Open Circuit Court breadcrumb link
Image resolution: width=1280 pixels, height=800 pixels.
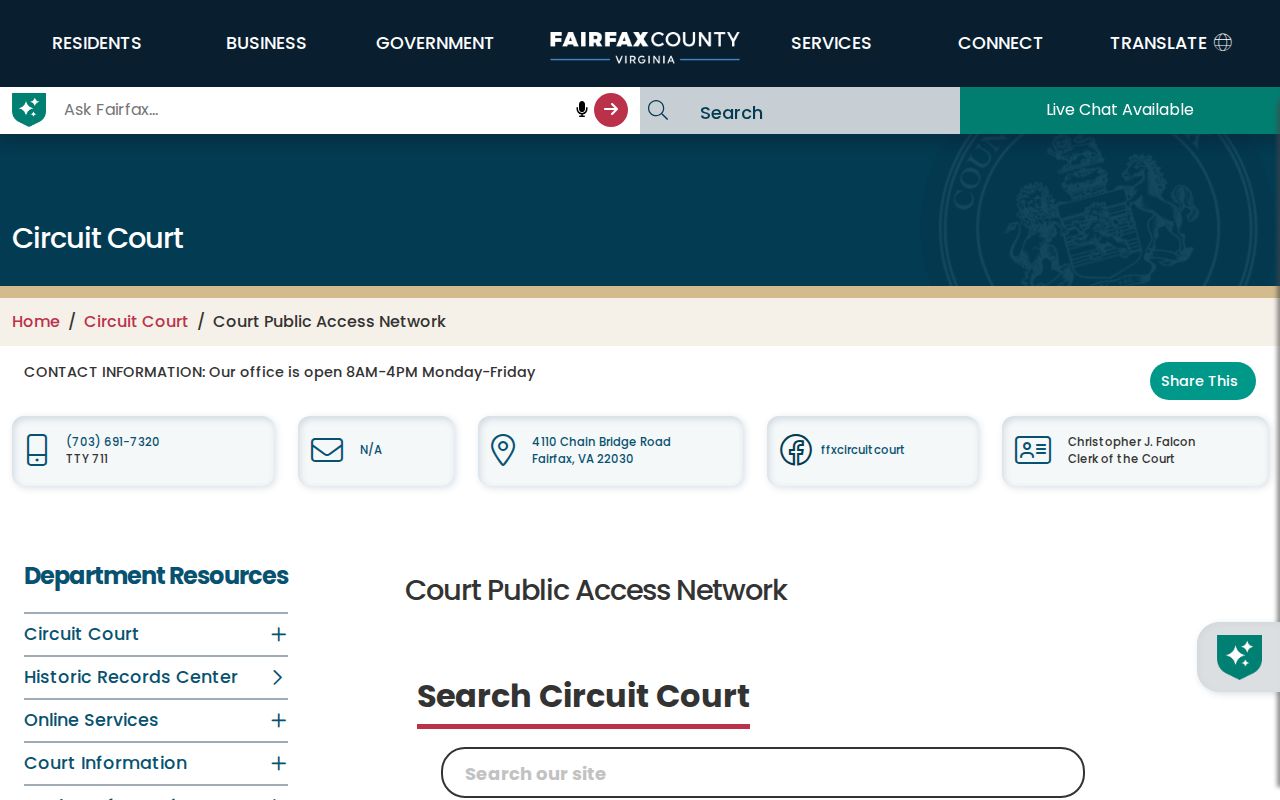coord(136,321)
